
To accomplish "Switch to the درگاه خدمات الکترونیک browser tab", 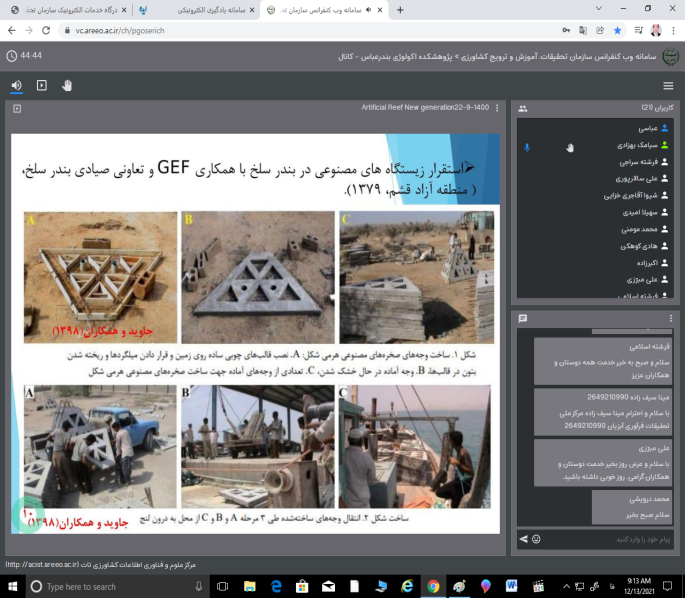I will coord(62,9).
